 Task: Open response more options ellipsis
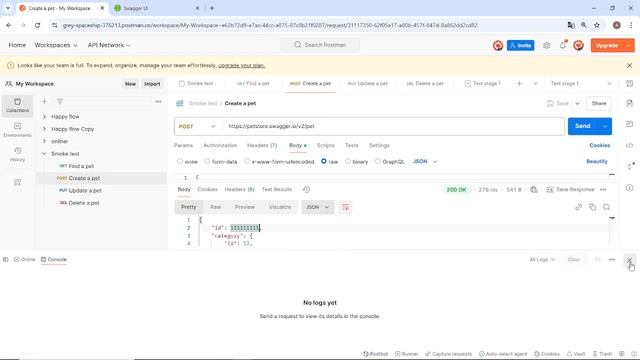603,189
